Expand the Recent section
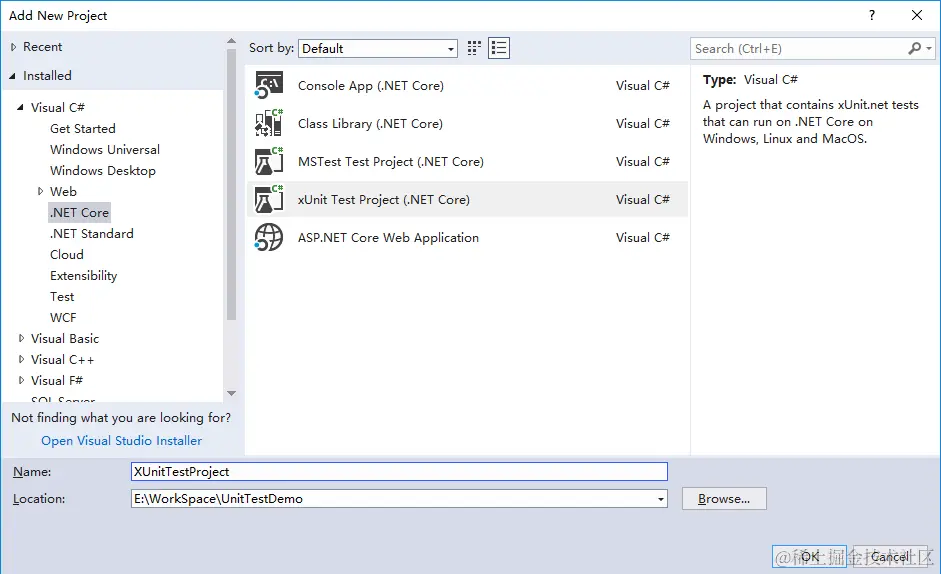The image size is (941, 574). coord(13,47)
